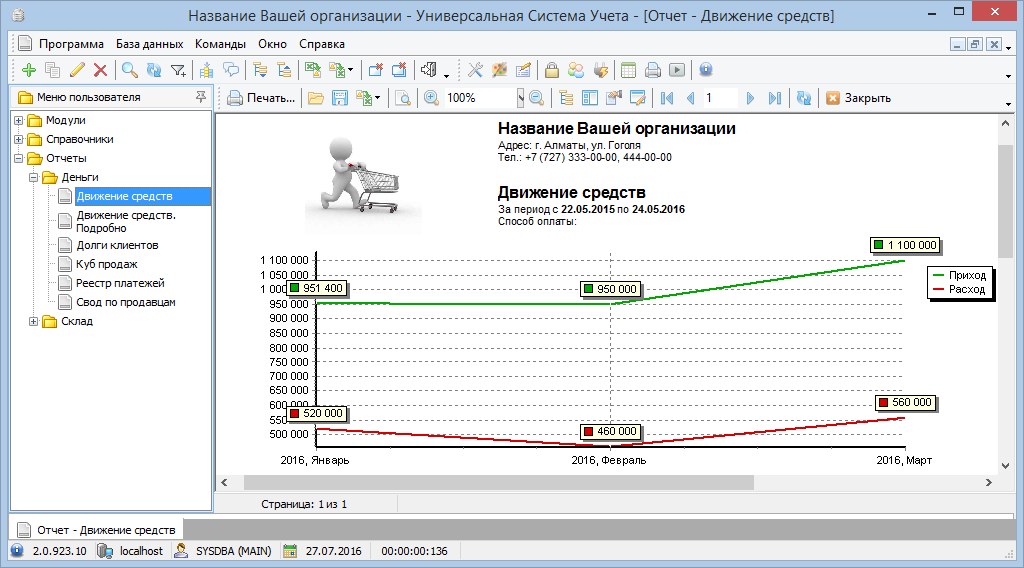Expand the Модули tree node
Image resolution: width=1024 pixels, height=568 pixels.
(19, 121)
